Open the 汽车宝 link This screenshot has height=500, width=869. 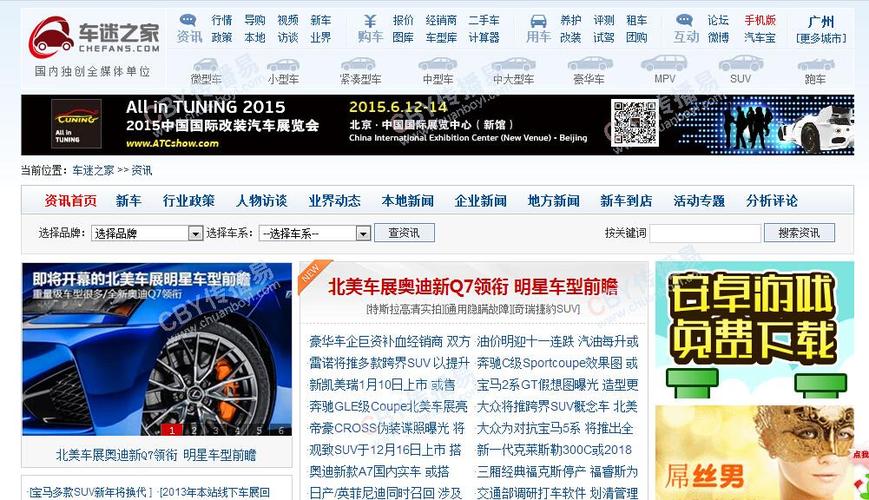(760, 38)
